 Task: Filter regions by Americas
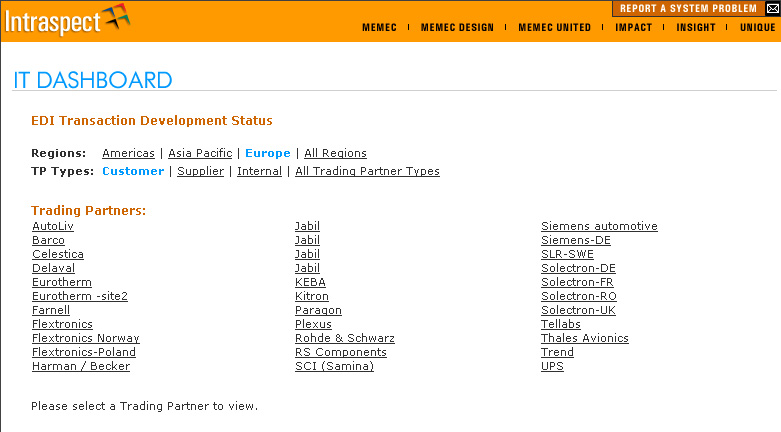click(x=129, y=153)
